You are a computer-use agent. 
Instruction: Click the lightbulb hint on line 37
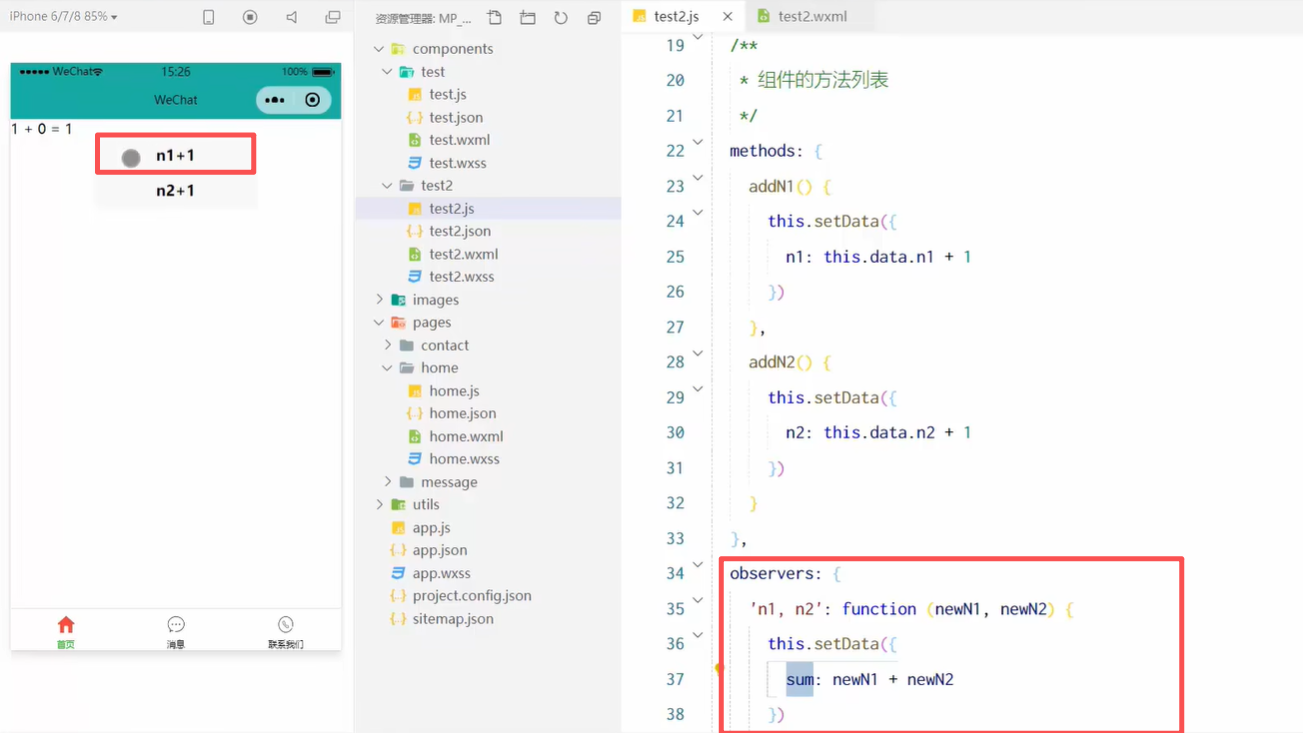(718, 668)
